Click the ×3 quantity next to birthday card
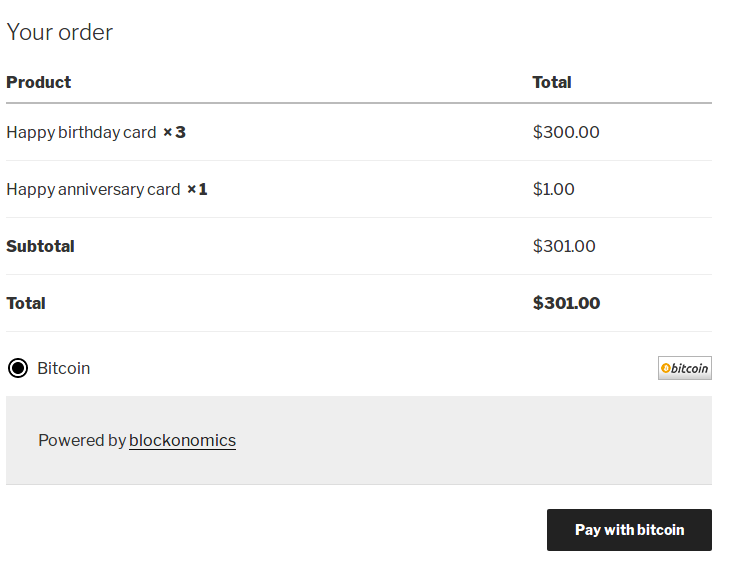 coord(174,132)
